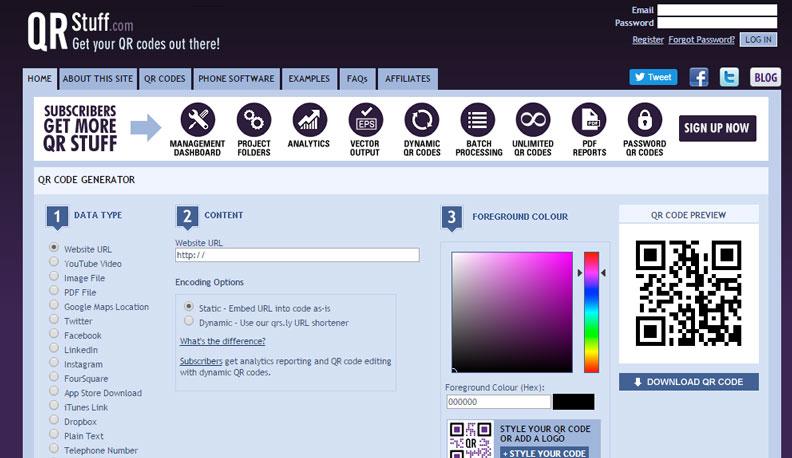The image size is (792, 458).
Task: Open the Management Dashboard wrench icon
Action: pyautogui.click(x=197, y=120)
